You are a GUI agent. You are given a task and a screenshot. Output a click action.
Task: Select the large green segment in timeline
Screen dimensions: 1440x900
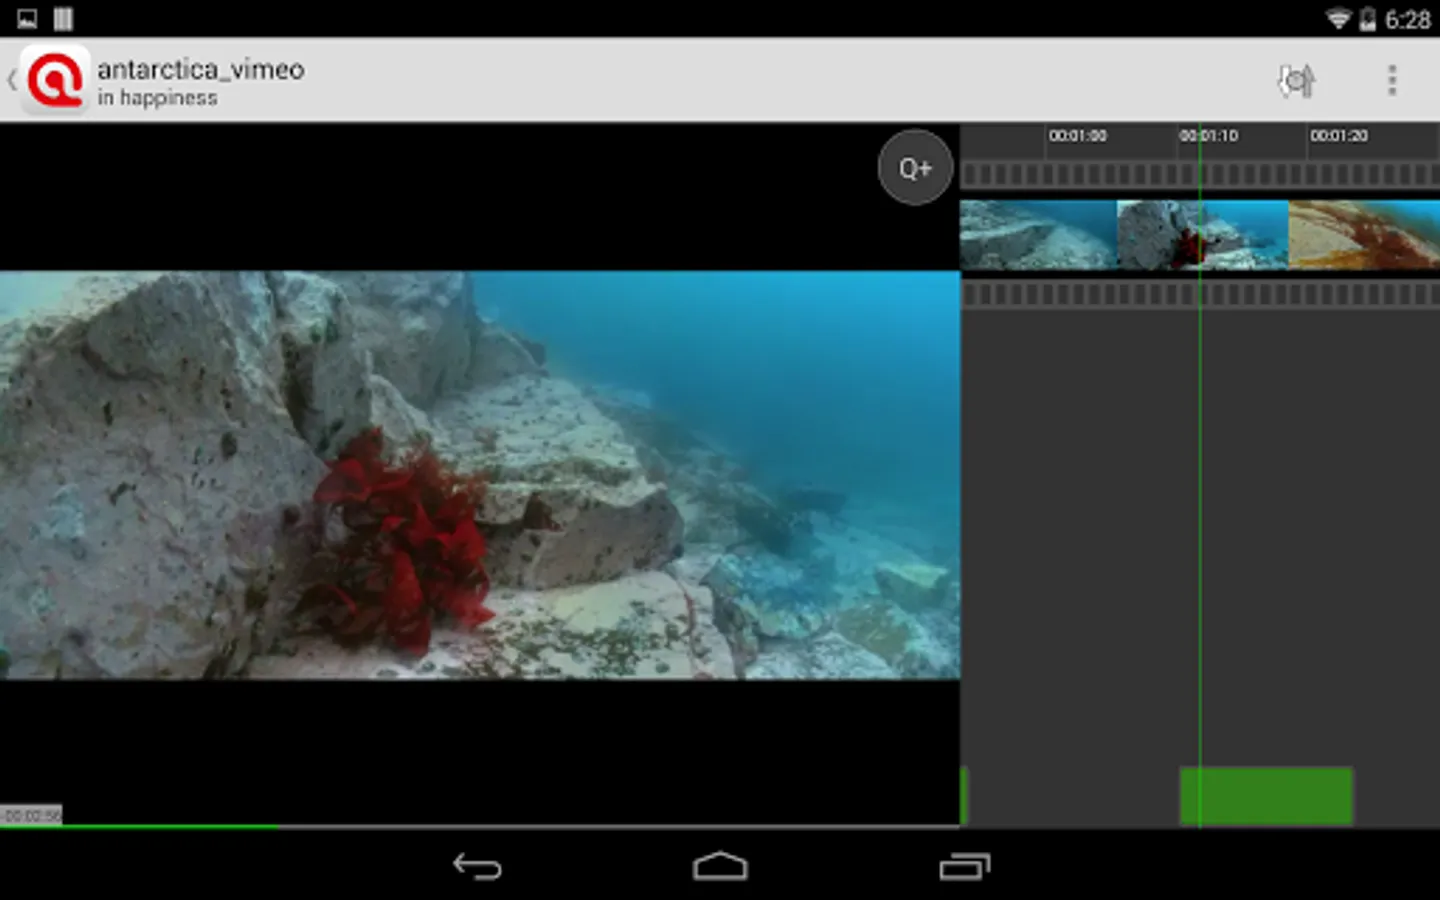(x=1266, y=796)
